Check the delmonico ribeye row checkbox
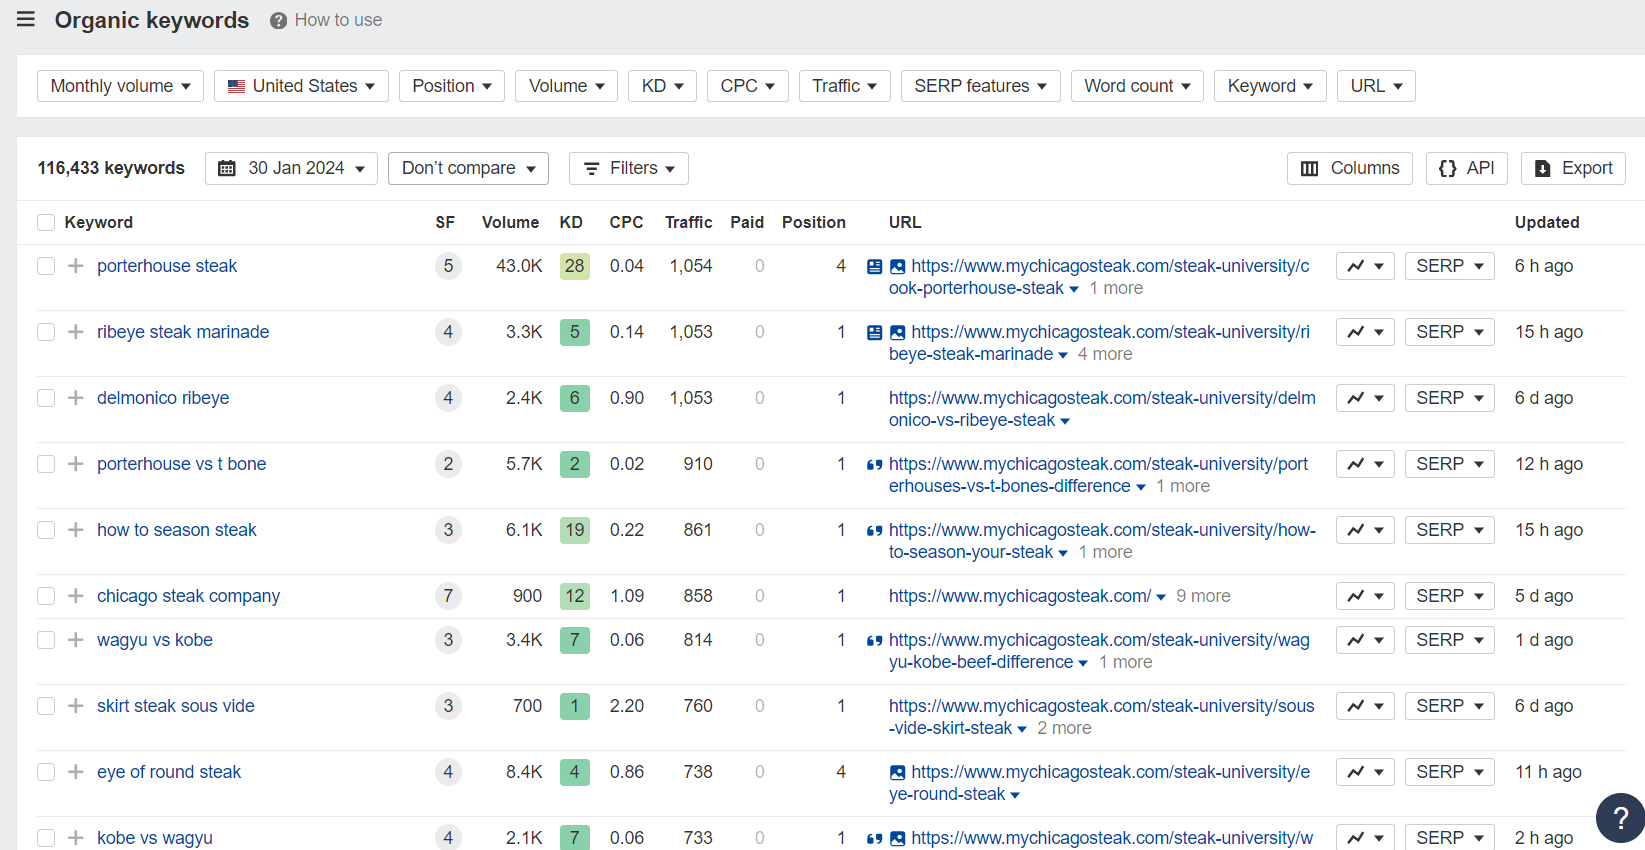This screenshot has width=1645, height=850. coord(46,398)
